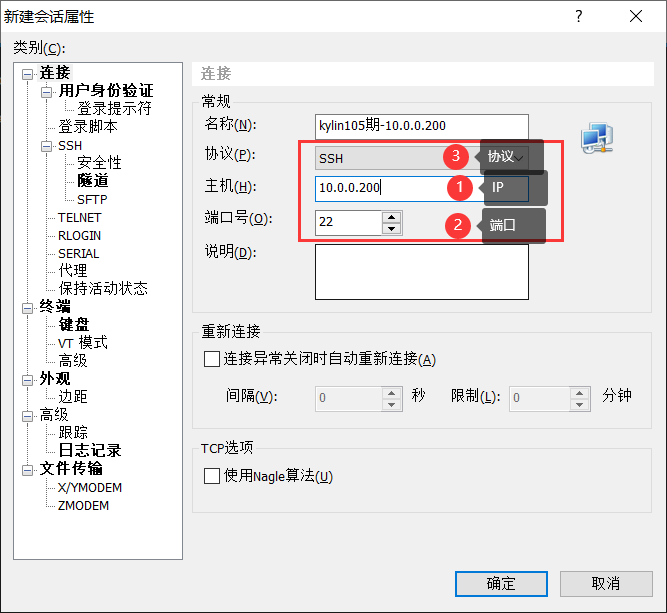
Task: Collapse the 文件传输 tree node
Action: click(27, 470)
